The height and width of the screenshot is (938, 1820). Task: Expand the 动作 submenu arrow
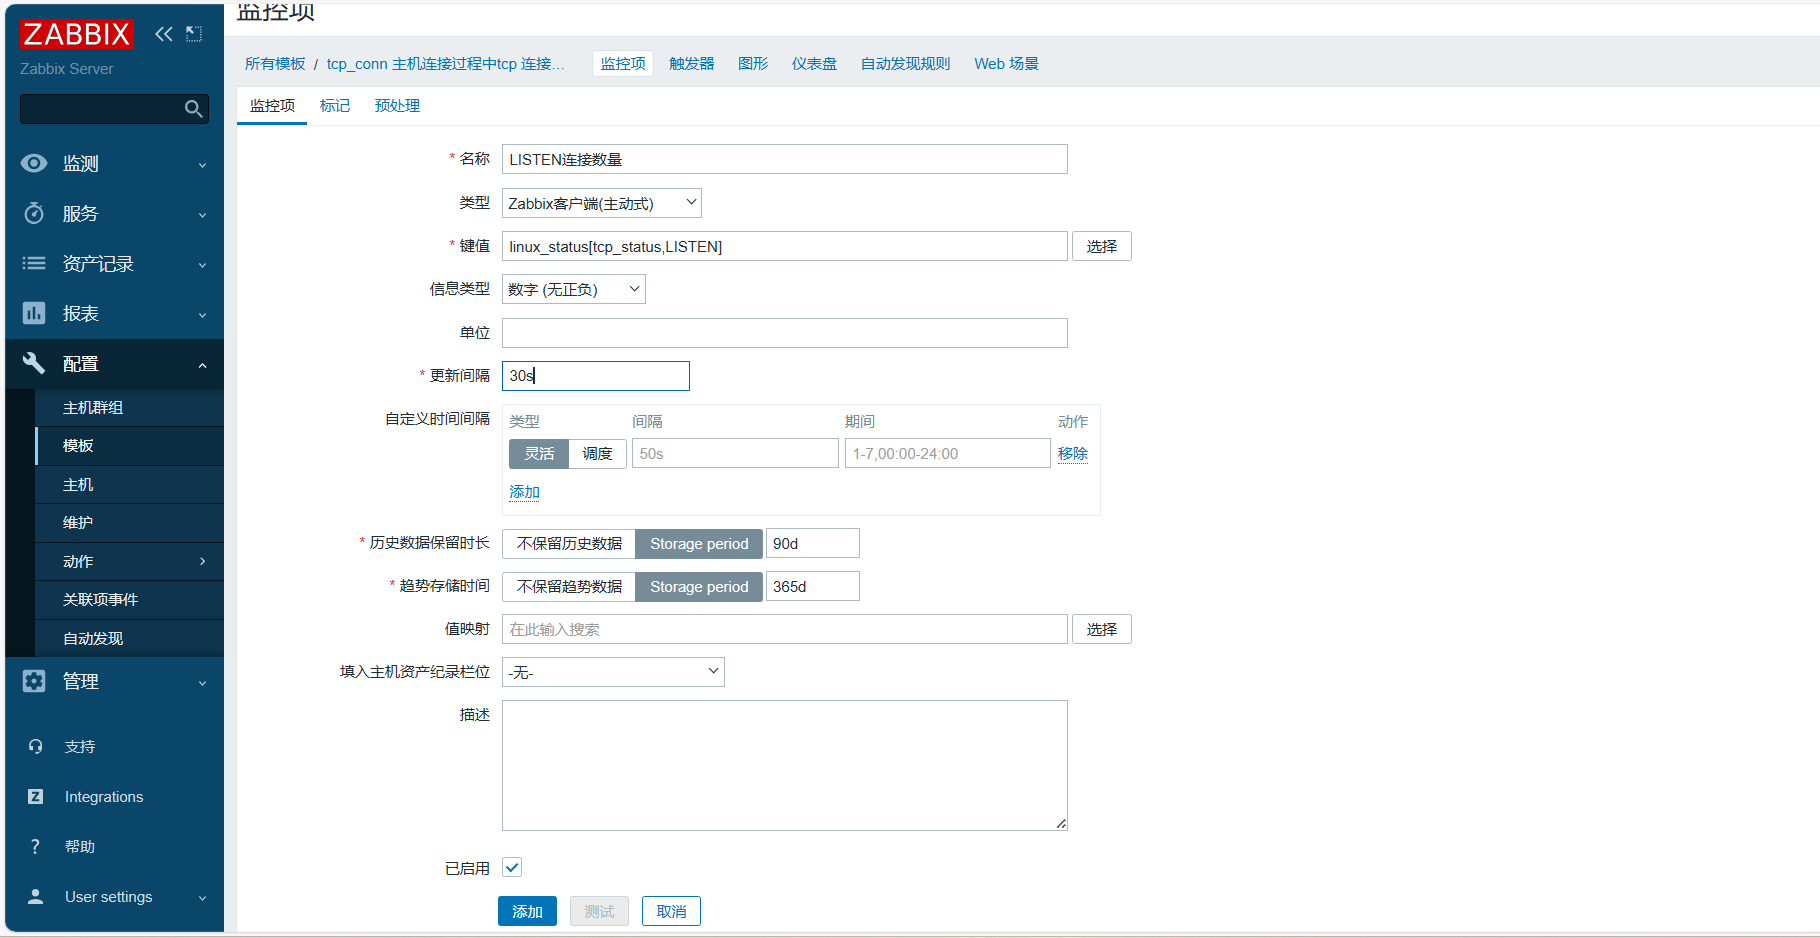[x=203, y=561]
